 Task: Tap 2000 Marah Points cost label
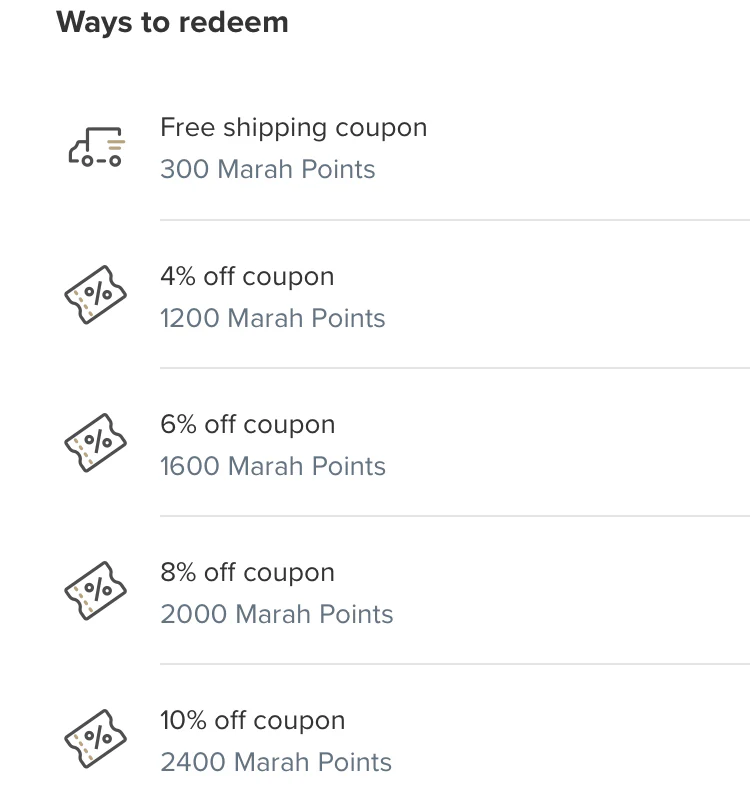(x=277, y=615)
